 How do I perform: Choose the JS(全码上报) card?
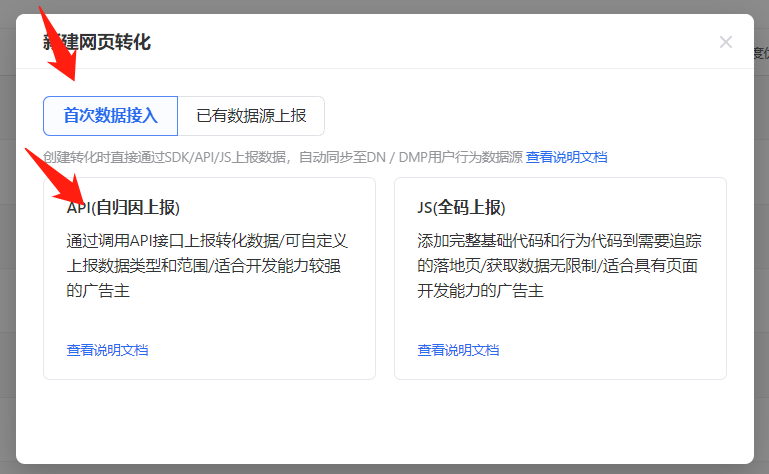pyautogui.click(x=561, y=278)
